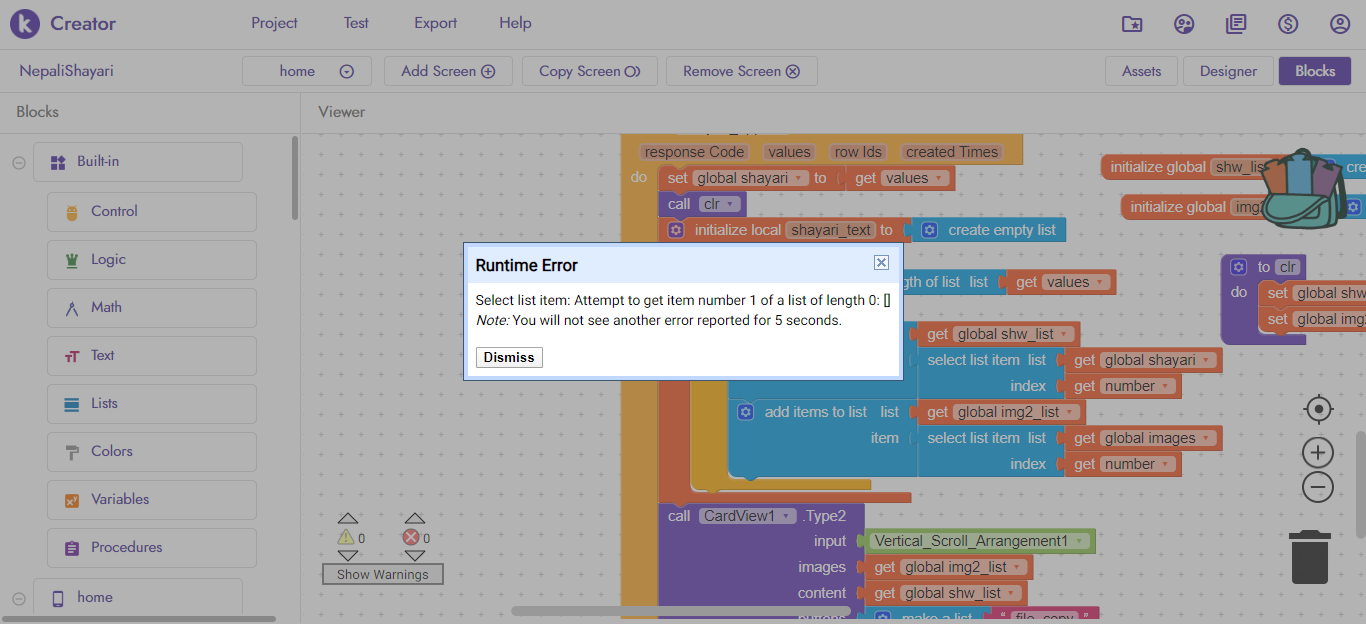Go to previous warning up arrow
1366x624 pixels.
348,518
